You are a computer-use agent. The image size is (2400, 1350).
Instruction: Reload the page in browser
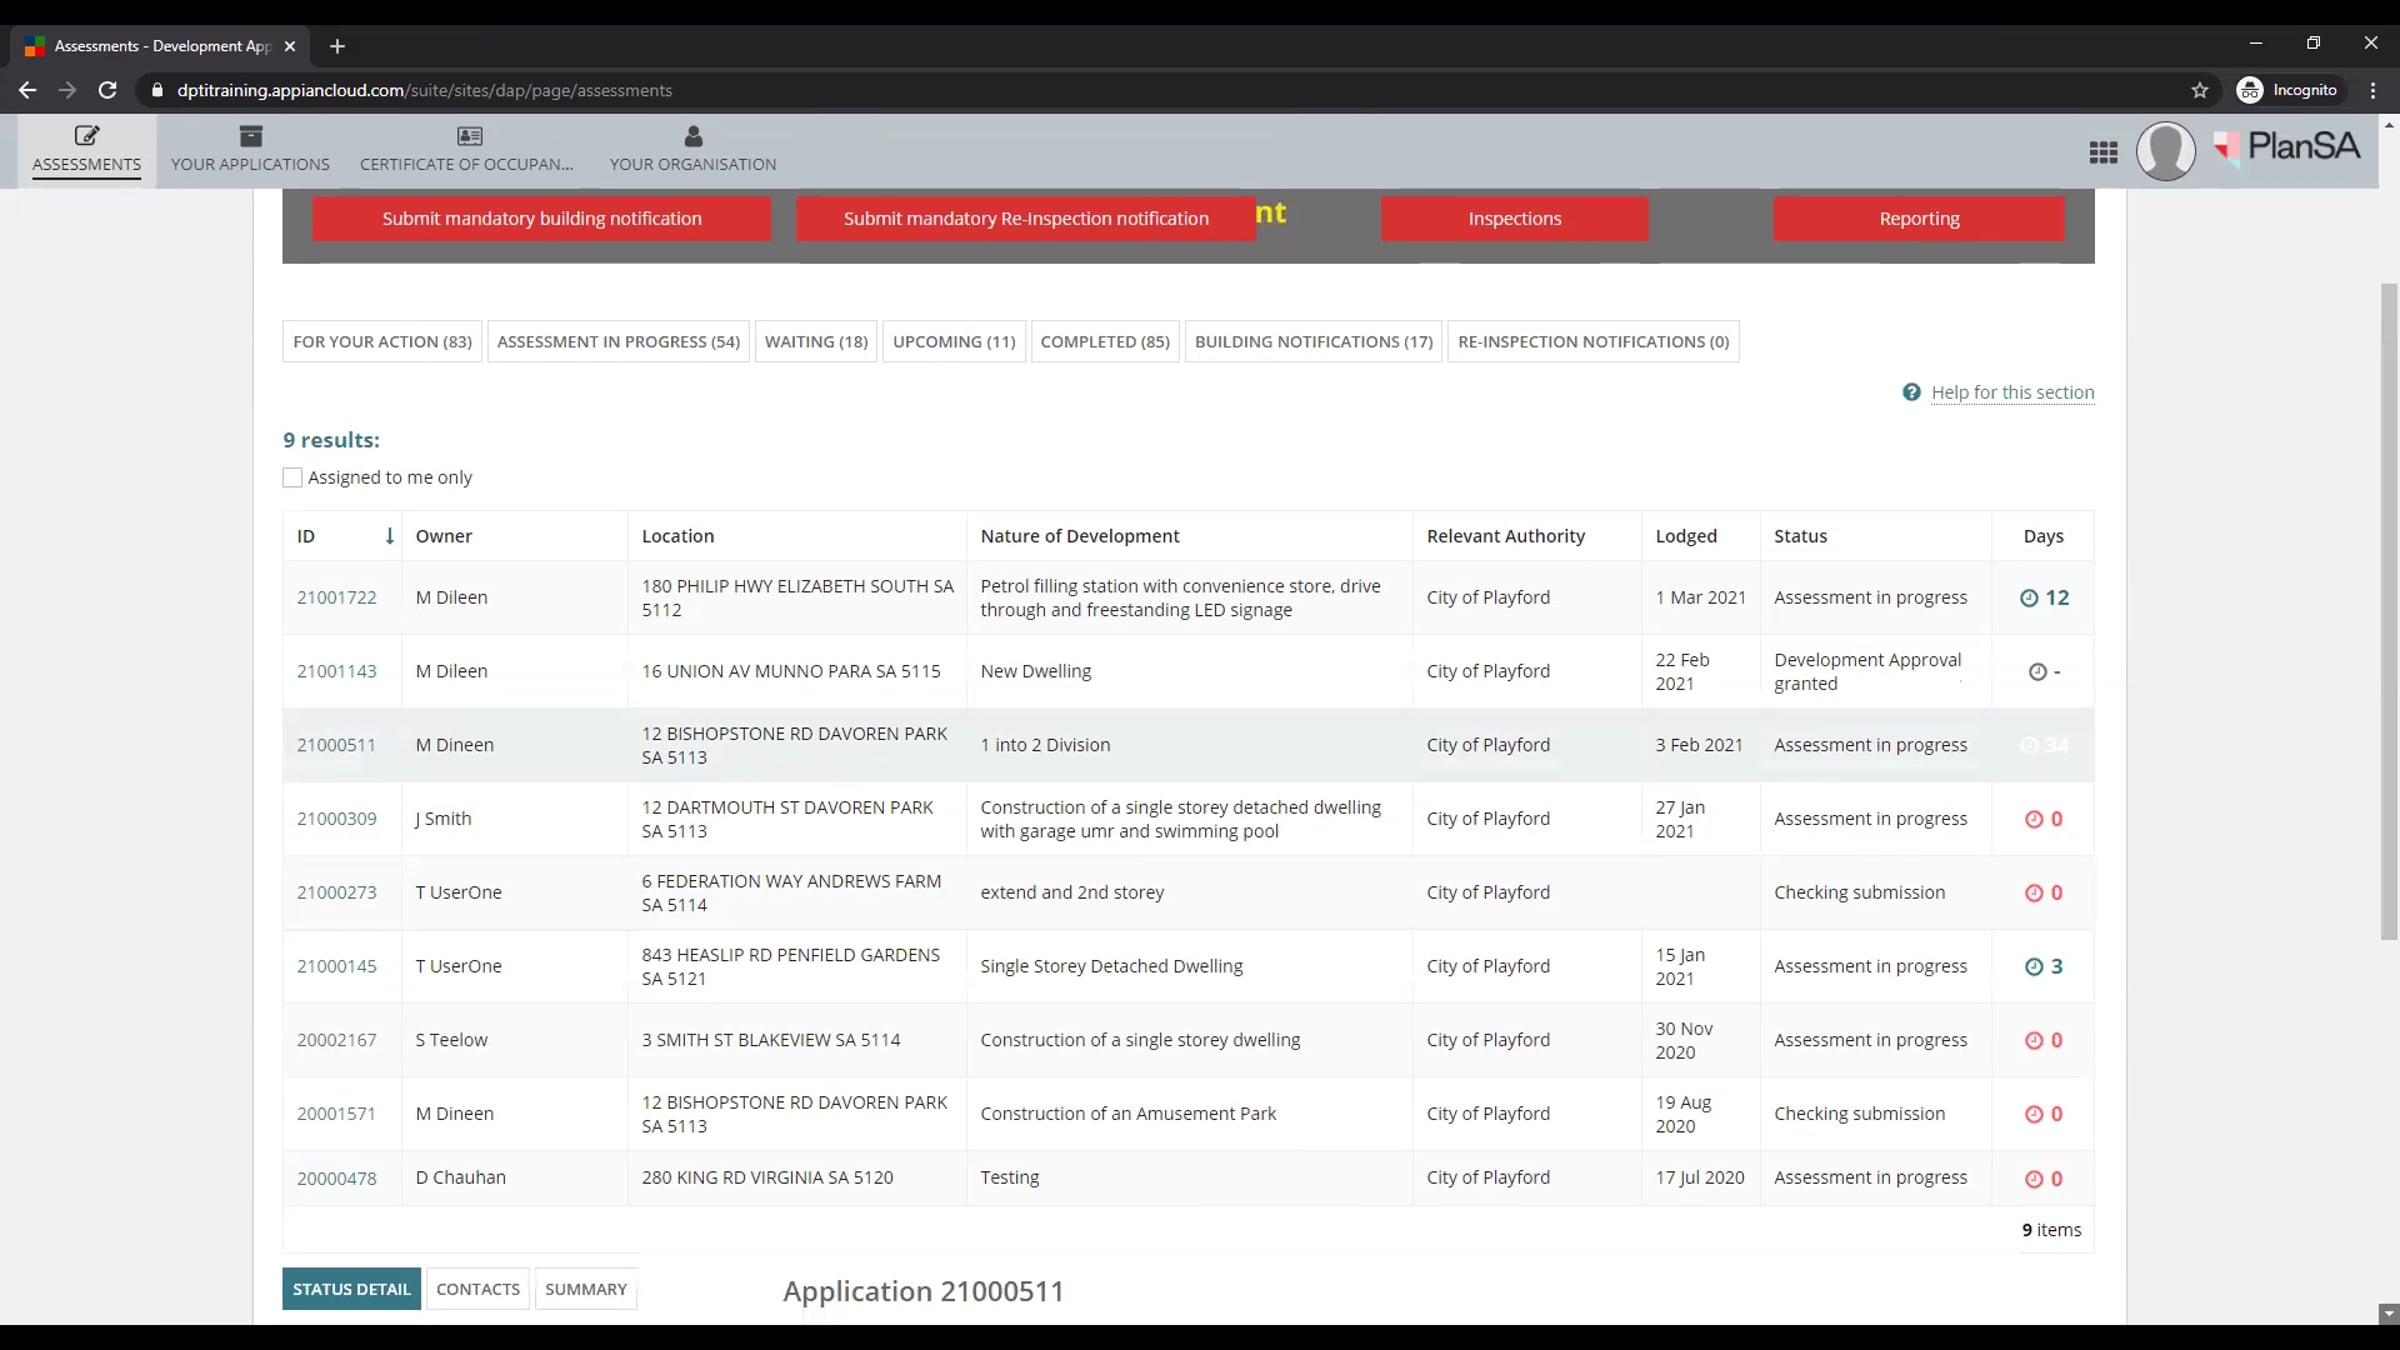tap(107, 90)
